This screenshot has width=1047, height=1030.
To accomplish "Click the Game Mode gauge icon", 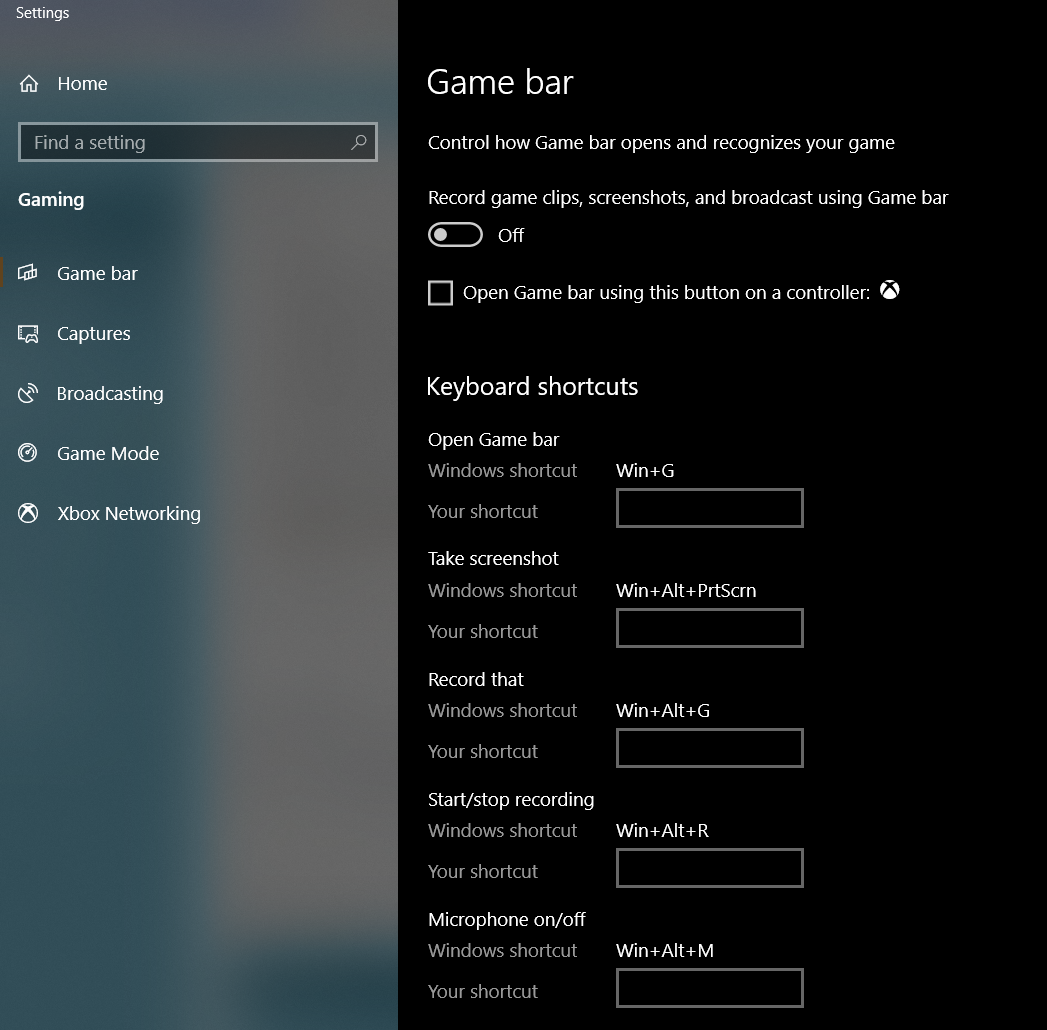I will 27,453.
